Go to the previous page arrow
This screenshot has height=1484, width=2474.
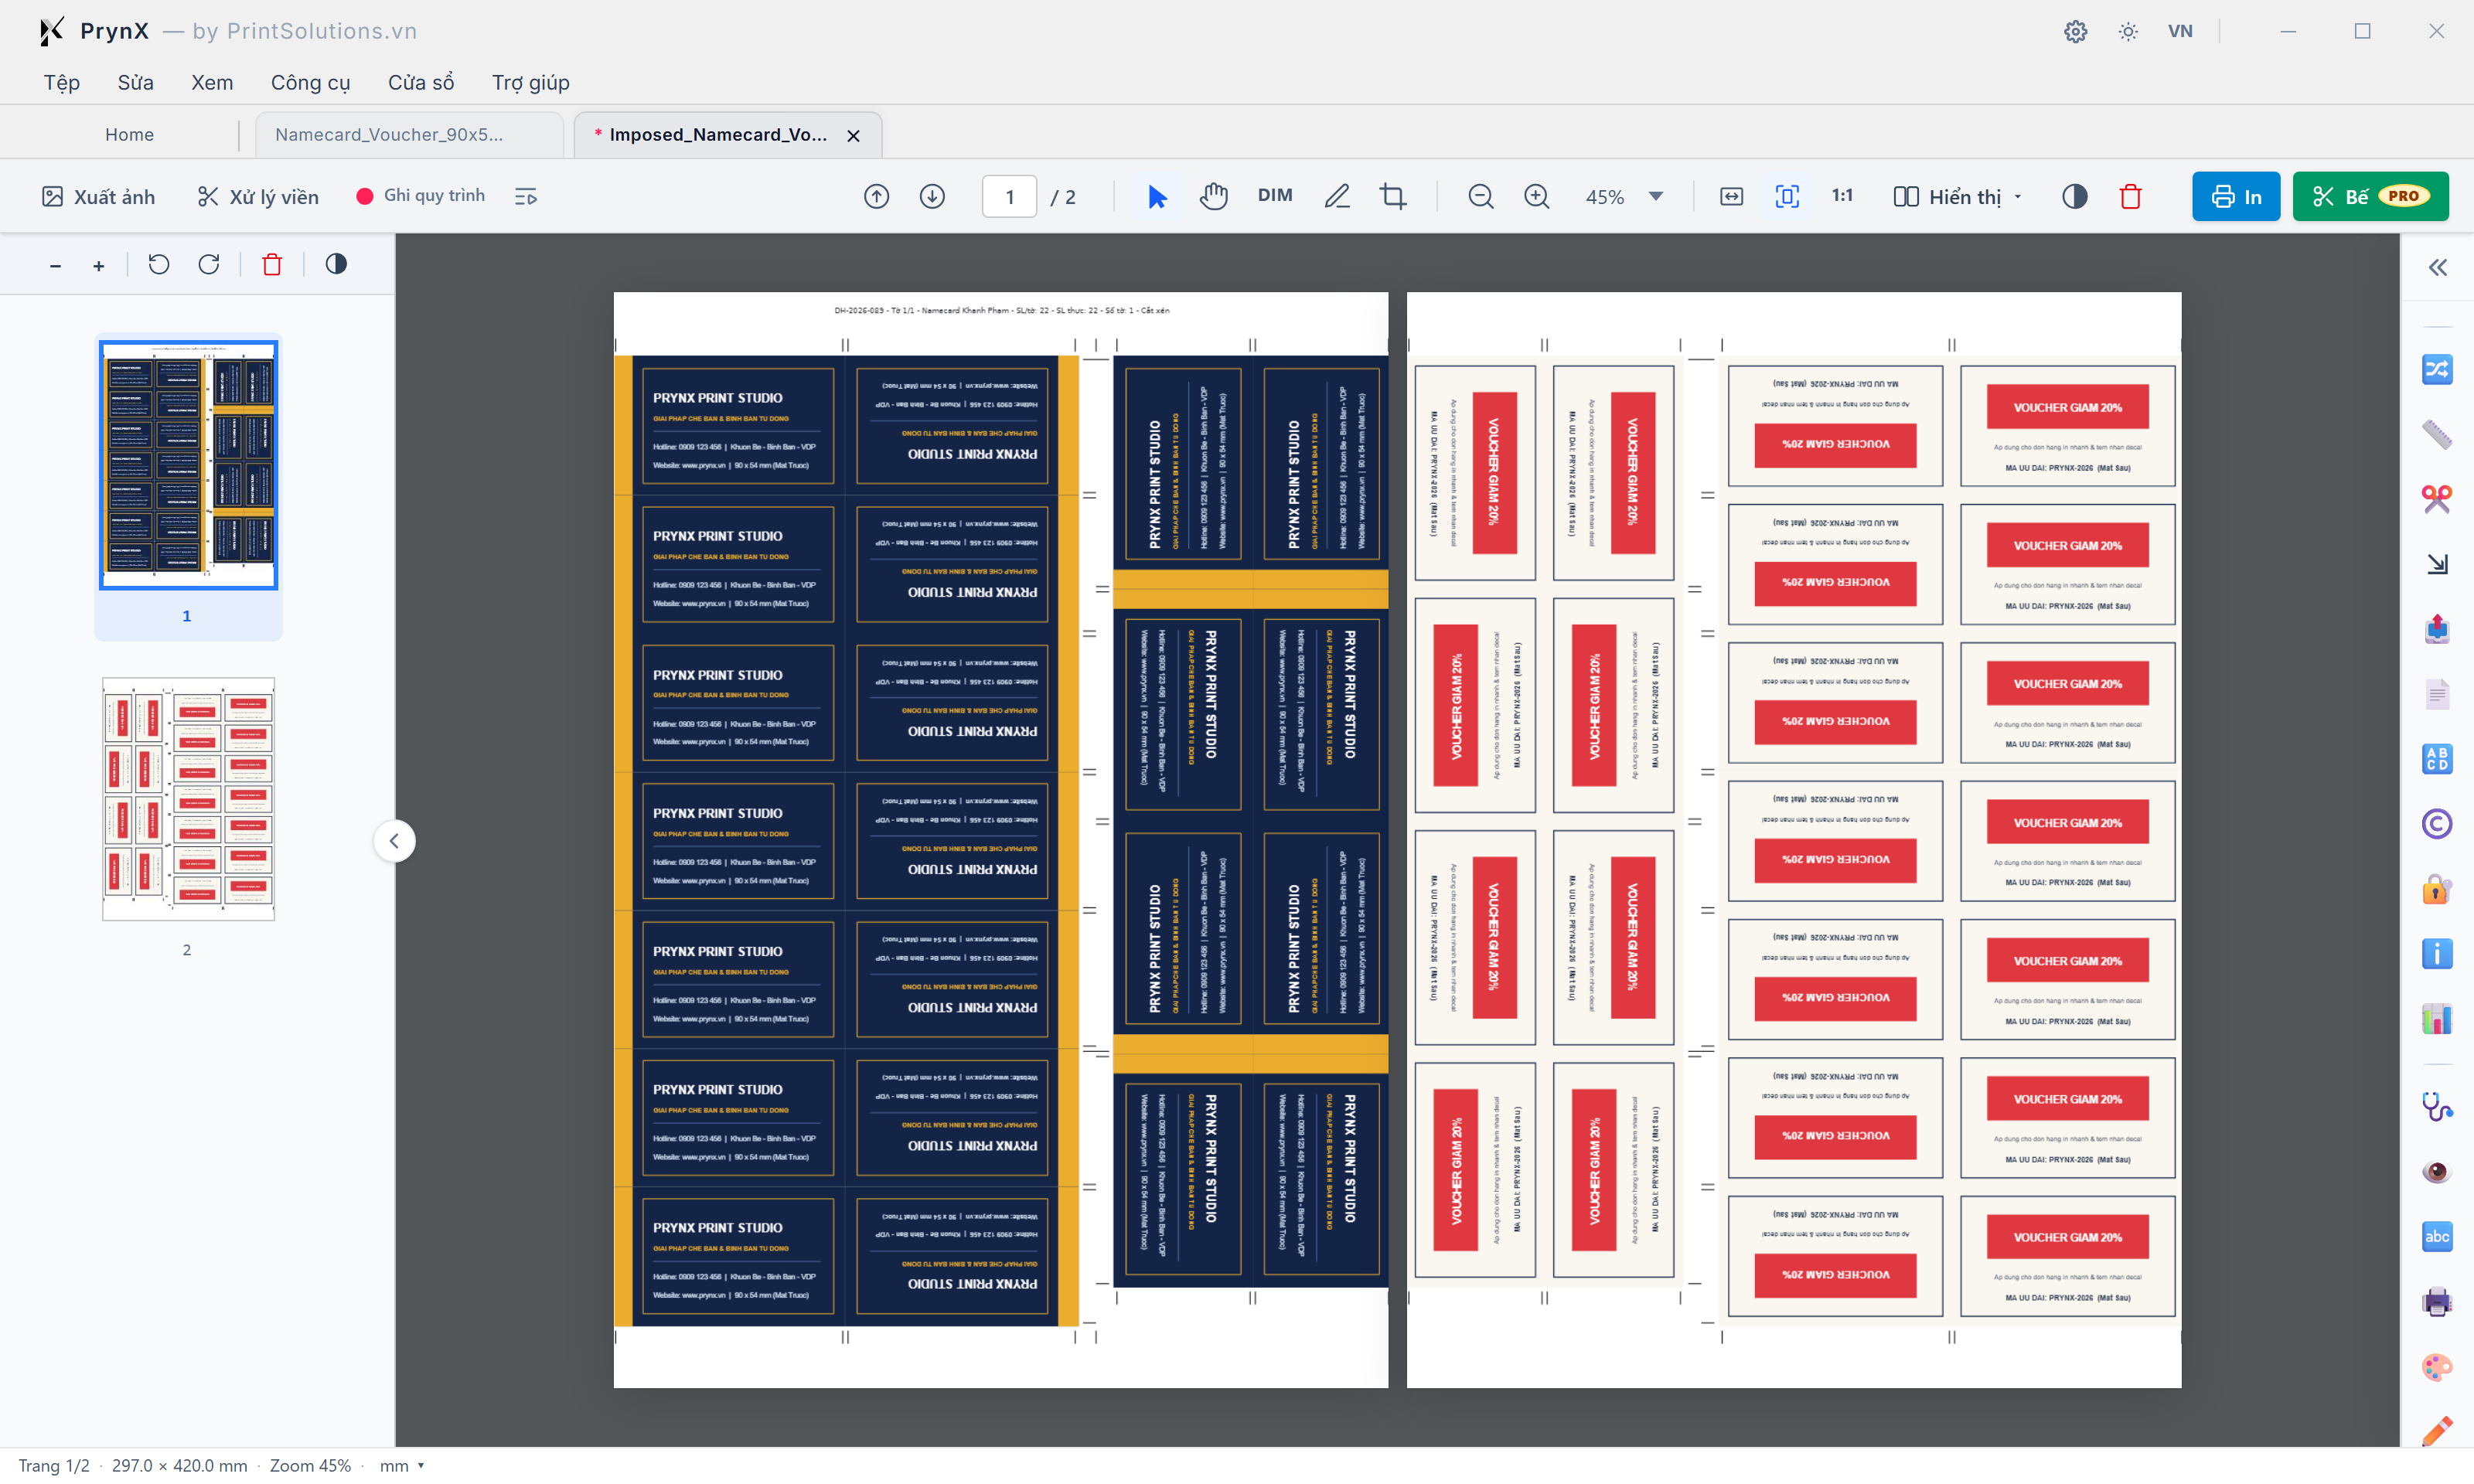(876, 196)
